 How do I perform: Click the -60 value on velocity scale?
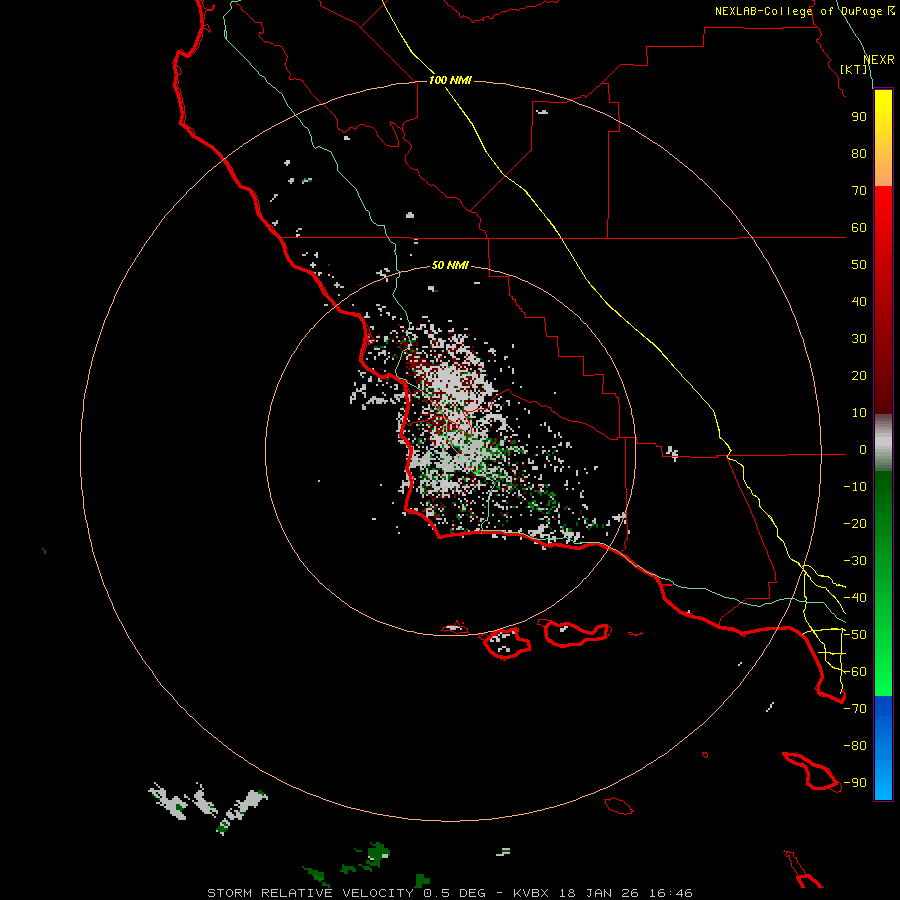pos(855,672)
